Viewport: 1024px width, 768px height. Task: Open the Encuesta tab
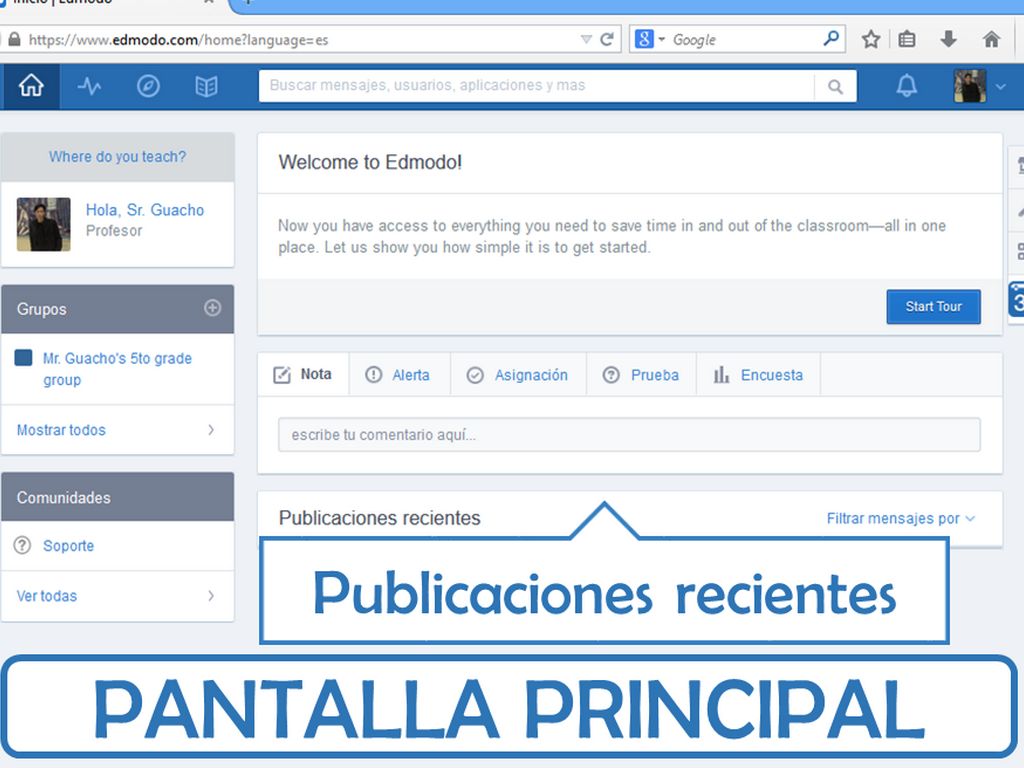758,375
